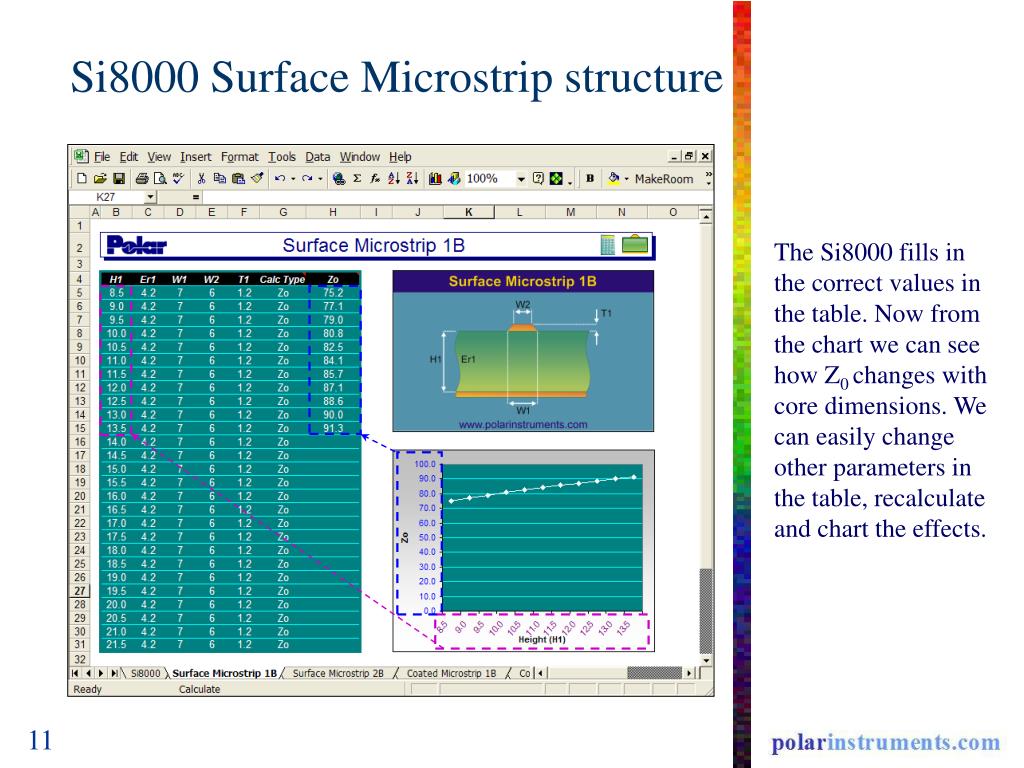
Task: Sort ascending with the A-Z icon
Action: (x=394, y=178)
